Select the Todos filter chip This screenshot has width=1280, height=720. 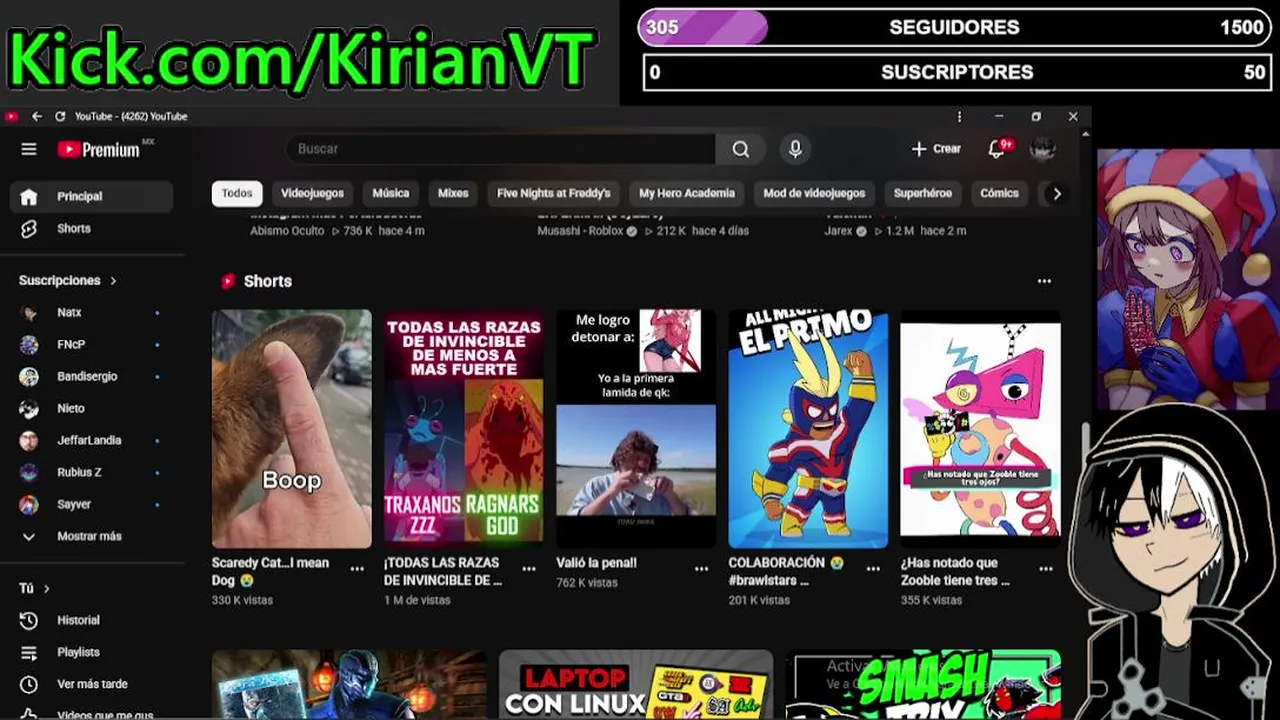(237, 193)
